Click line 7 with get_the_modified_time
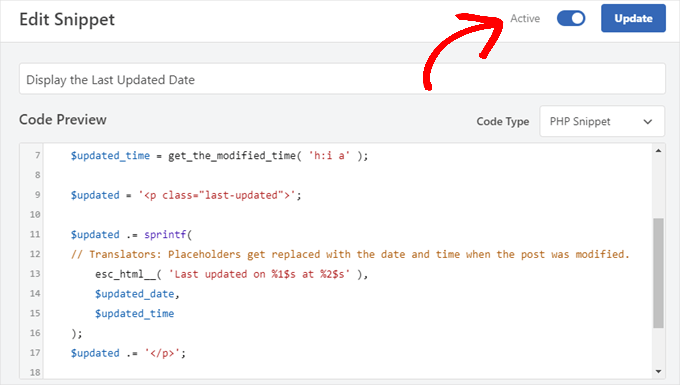 219,156
